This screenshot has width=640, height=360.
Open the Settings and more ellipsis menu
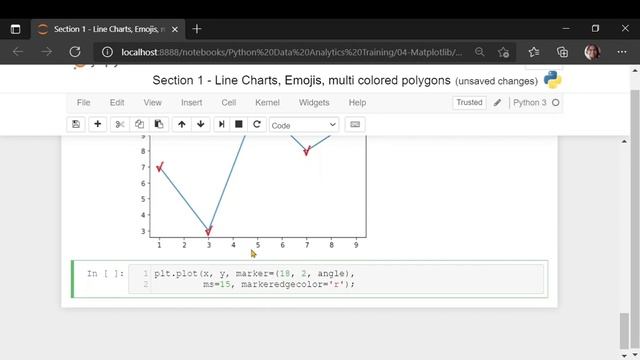[622, 52]
